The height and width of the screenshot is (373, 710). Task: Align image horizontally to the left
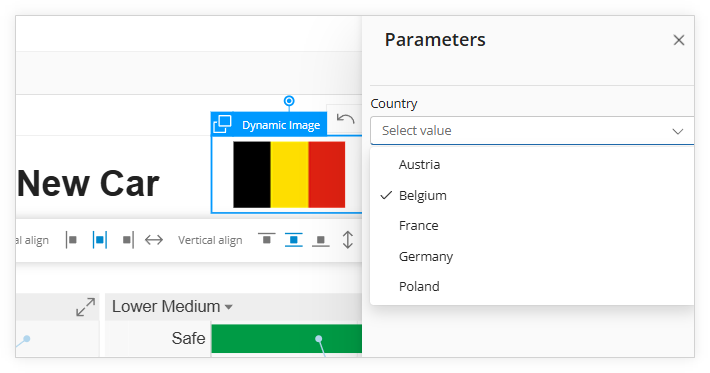[71, 240]
